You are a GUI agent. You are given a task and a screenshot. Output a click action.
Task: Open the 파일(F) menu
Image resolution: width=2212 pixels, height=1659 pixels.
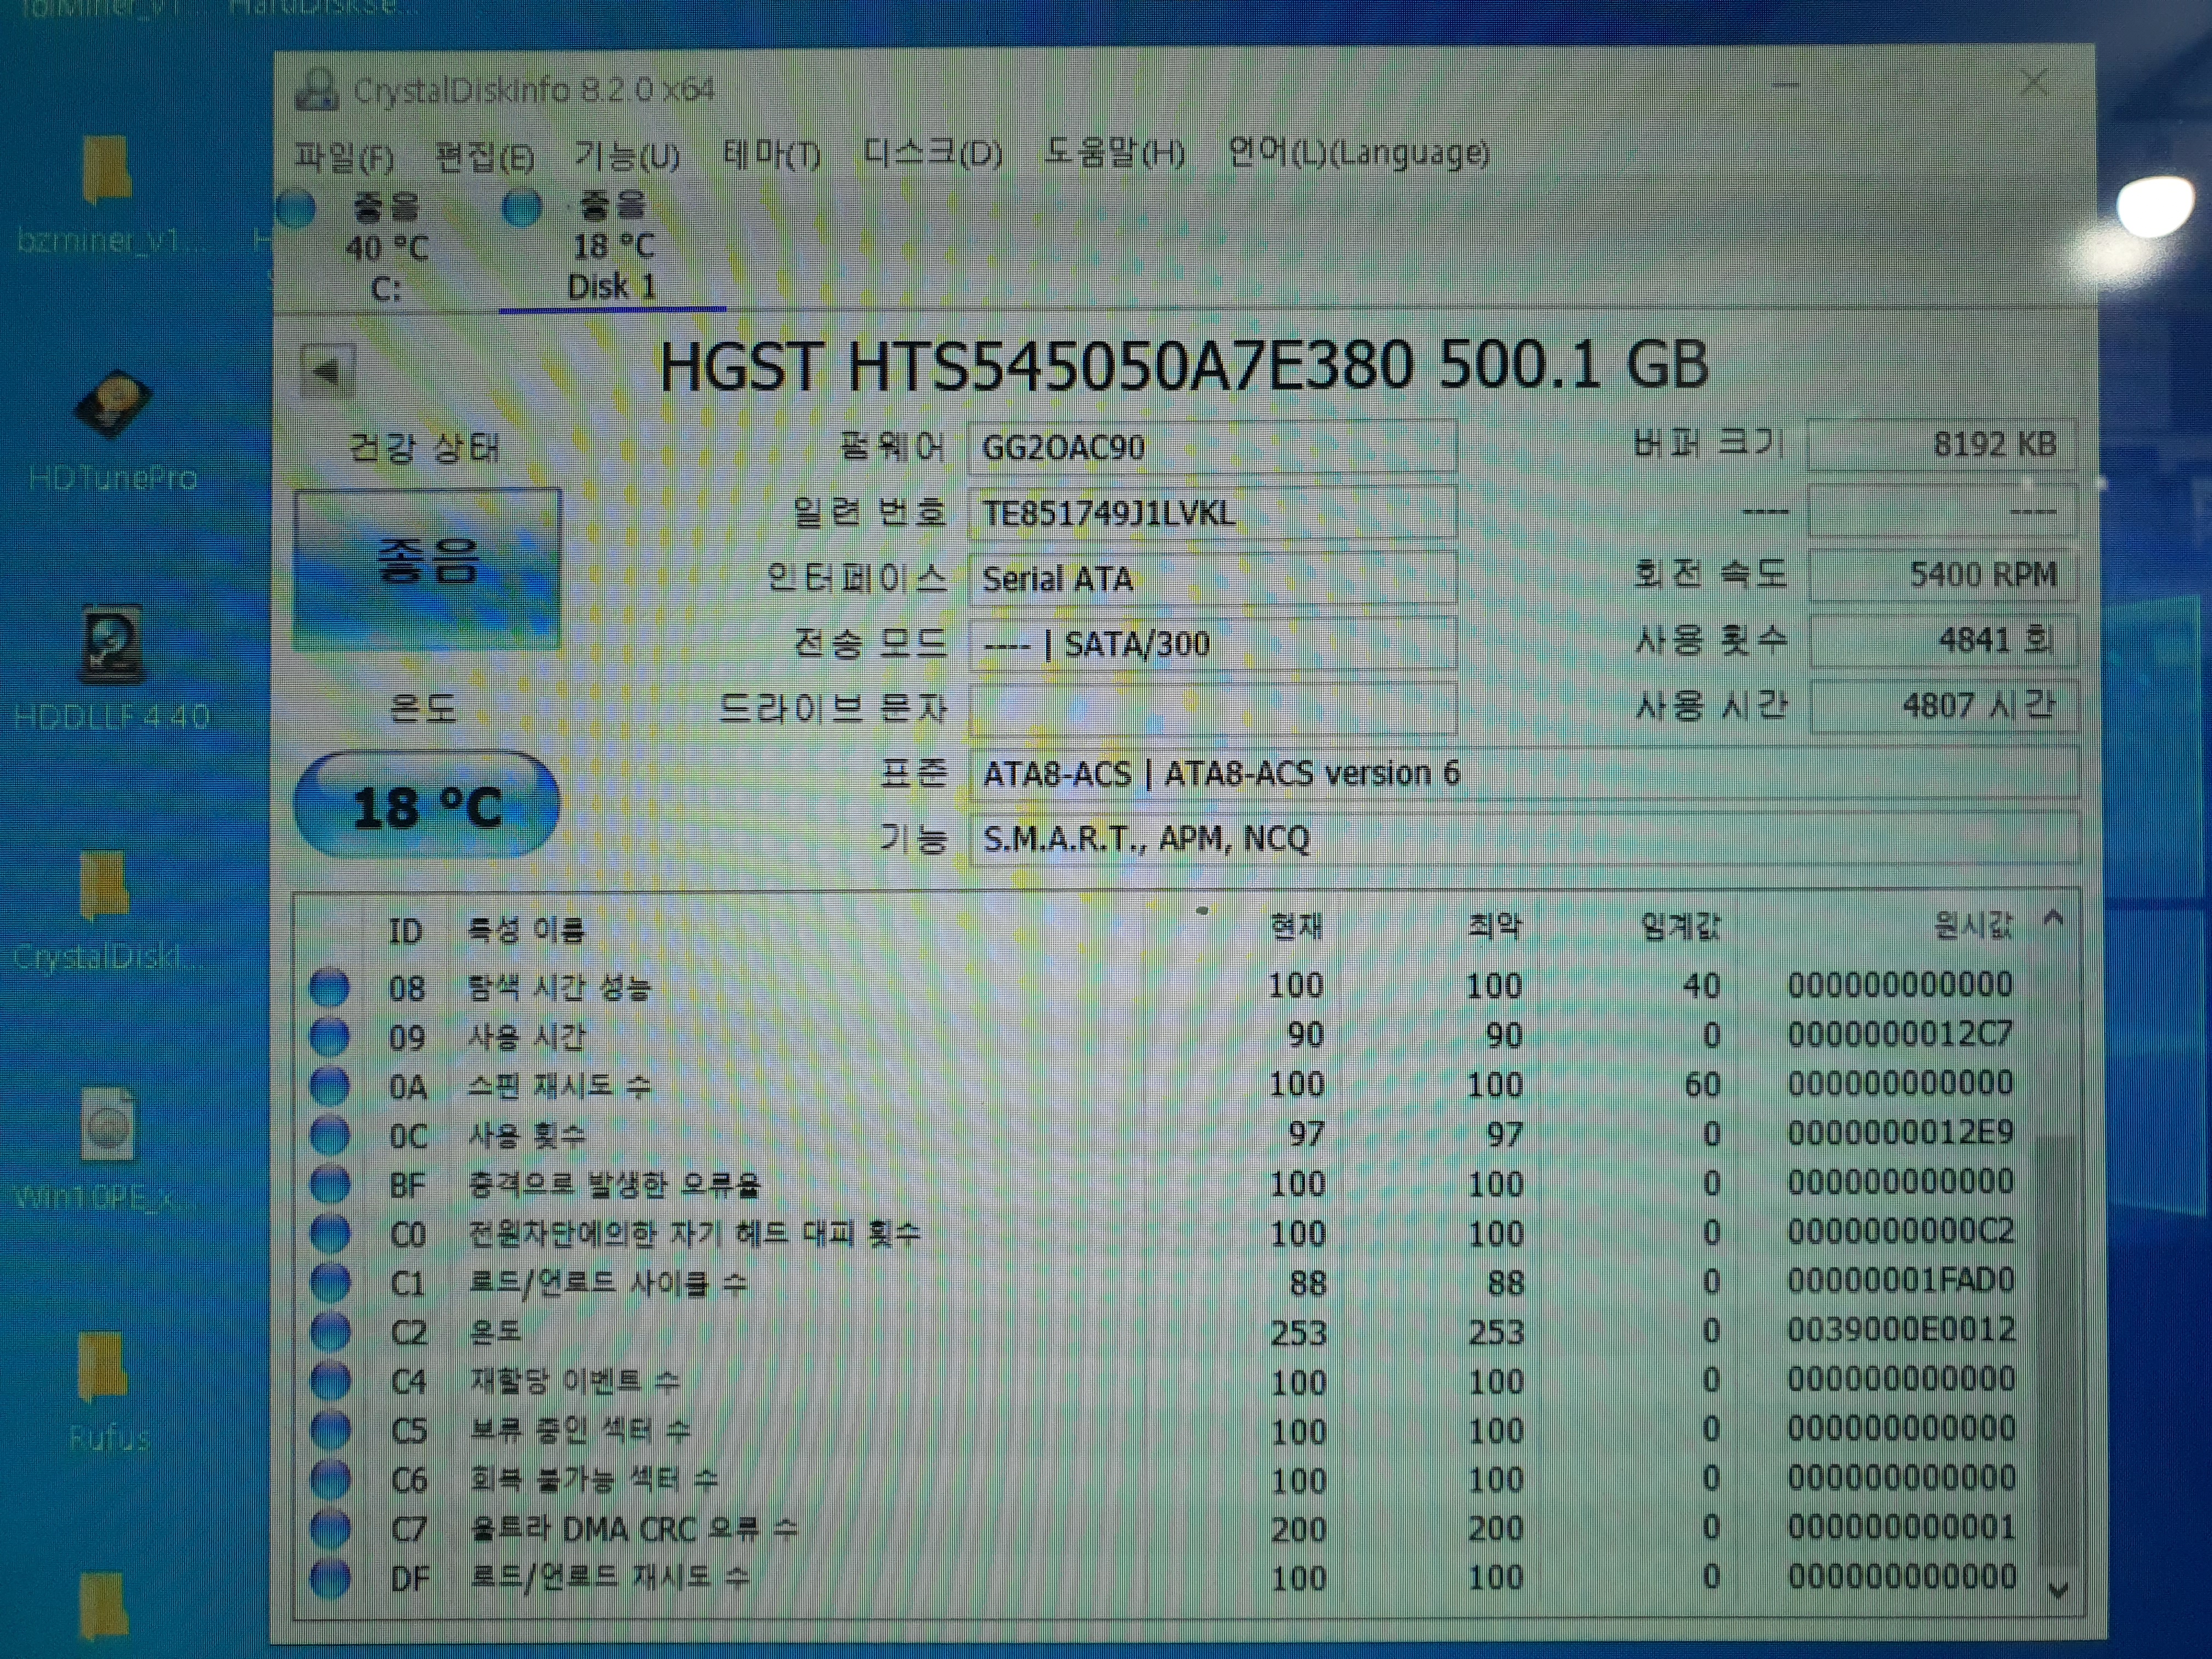344,157
